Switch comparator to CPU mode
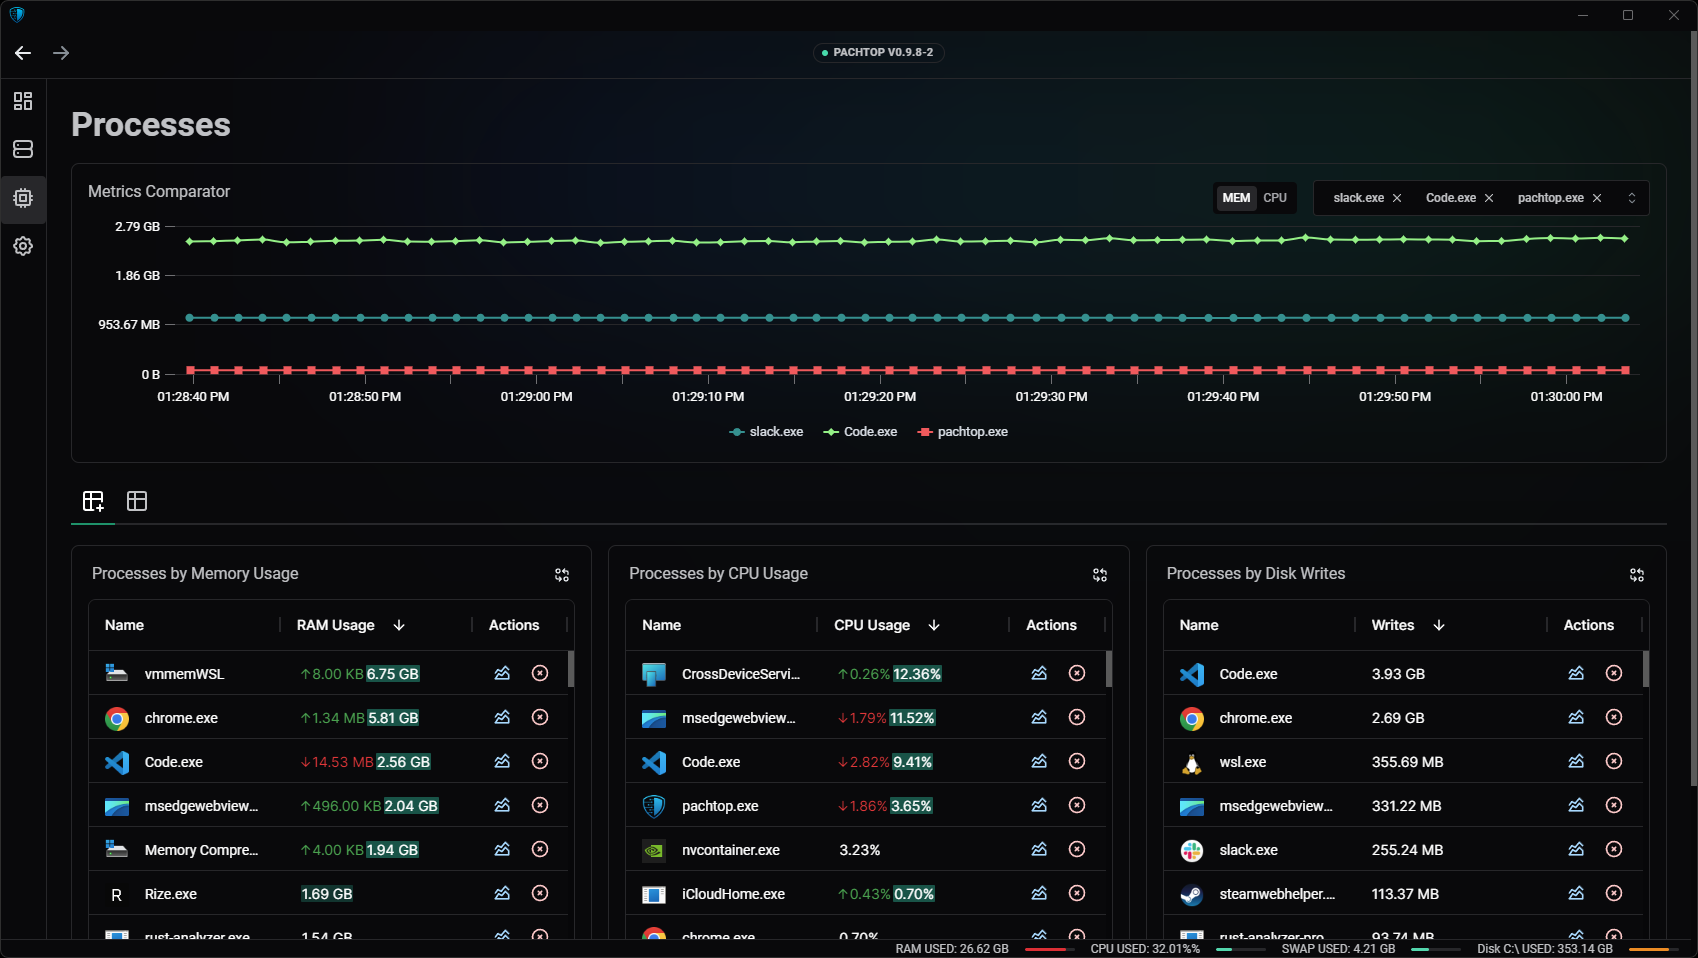This screenshot has width=1698, height=958. tap(1275, 198)
